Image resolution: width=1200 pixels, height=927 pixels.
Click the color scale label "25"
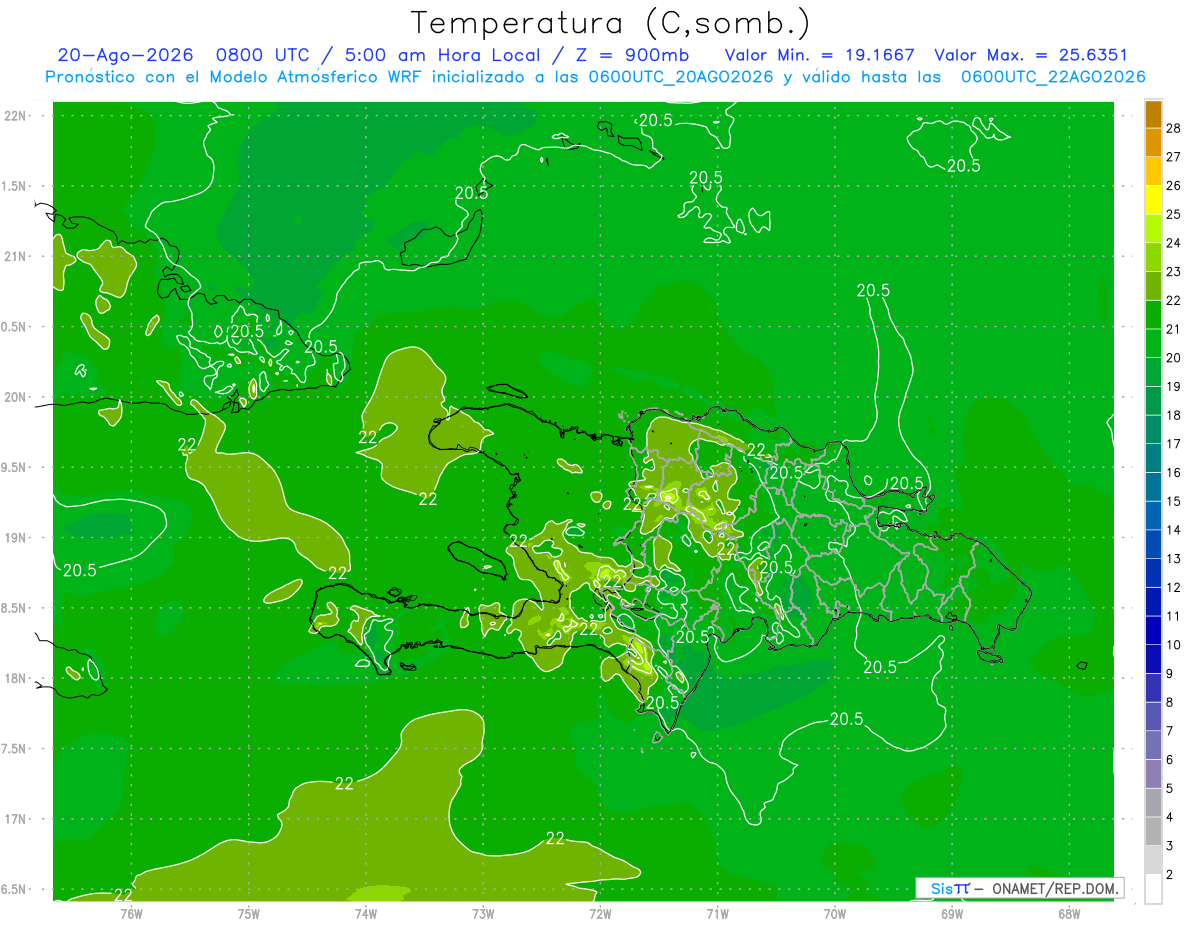(x=1174, y=214)
